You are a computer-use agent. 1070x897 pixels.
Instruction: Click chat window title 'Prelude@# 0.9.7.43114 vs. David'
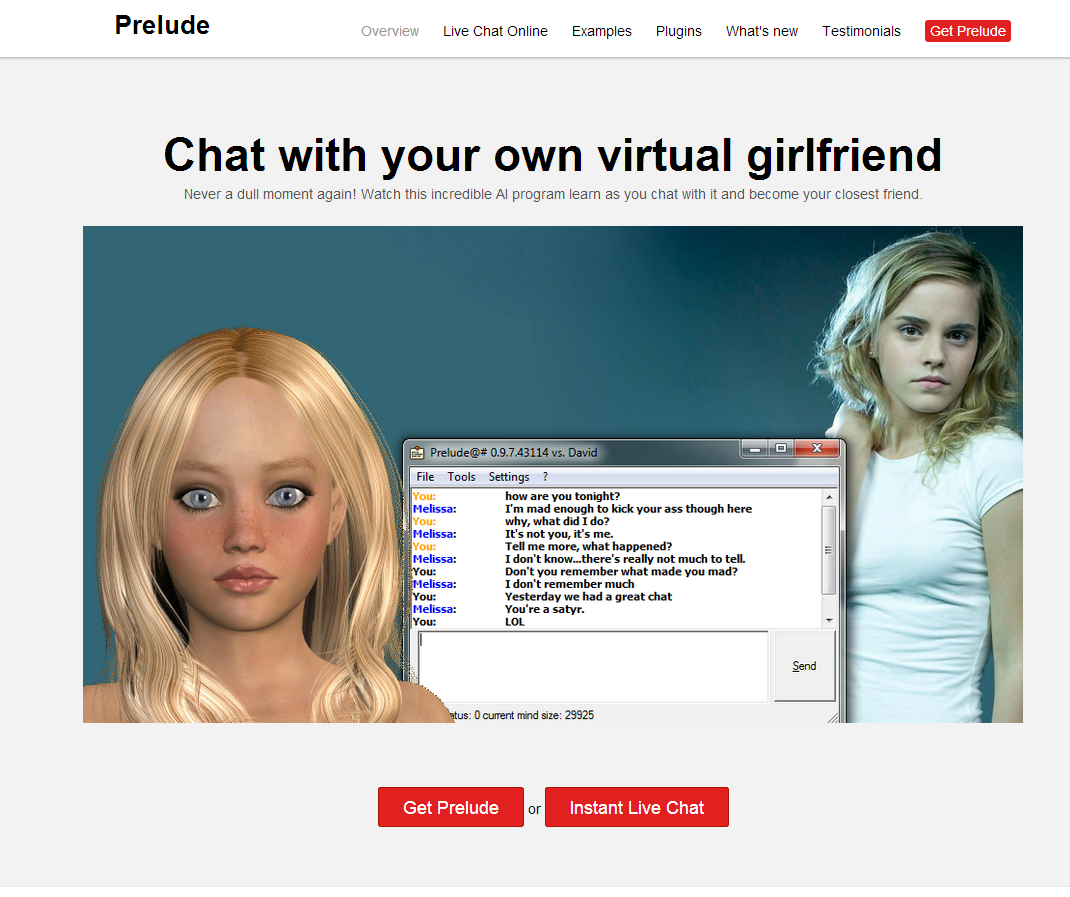tap(513, 453)
